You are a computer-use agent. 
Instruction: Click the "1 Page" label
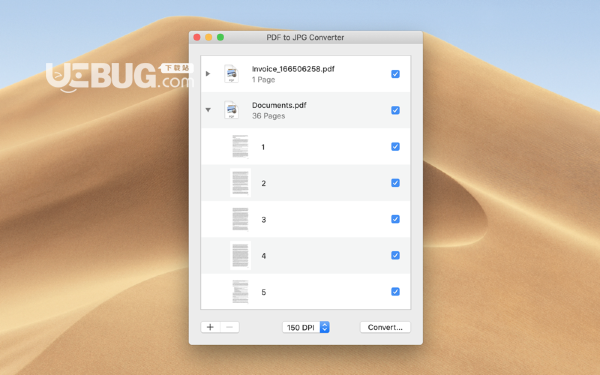coord(263,80)
